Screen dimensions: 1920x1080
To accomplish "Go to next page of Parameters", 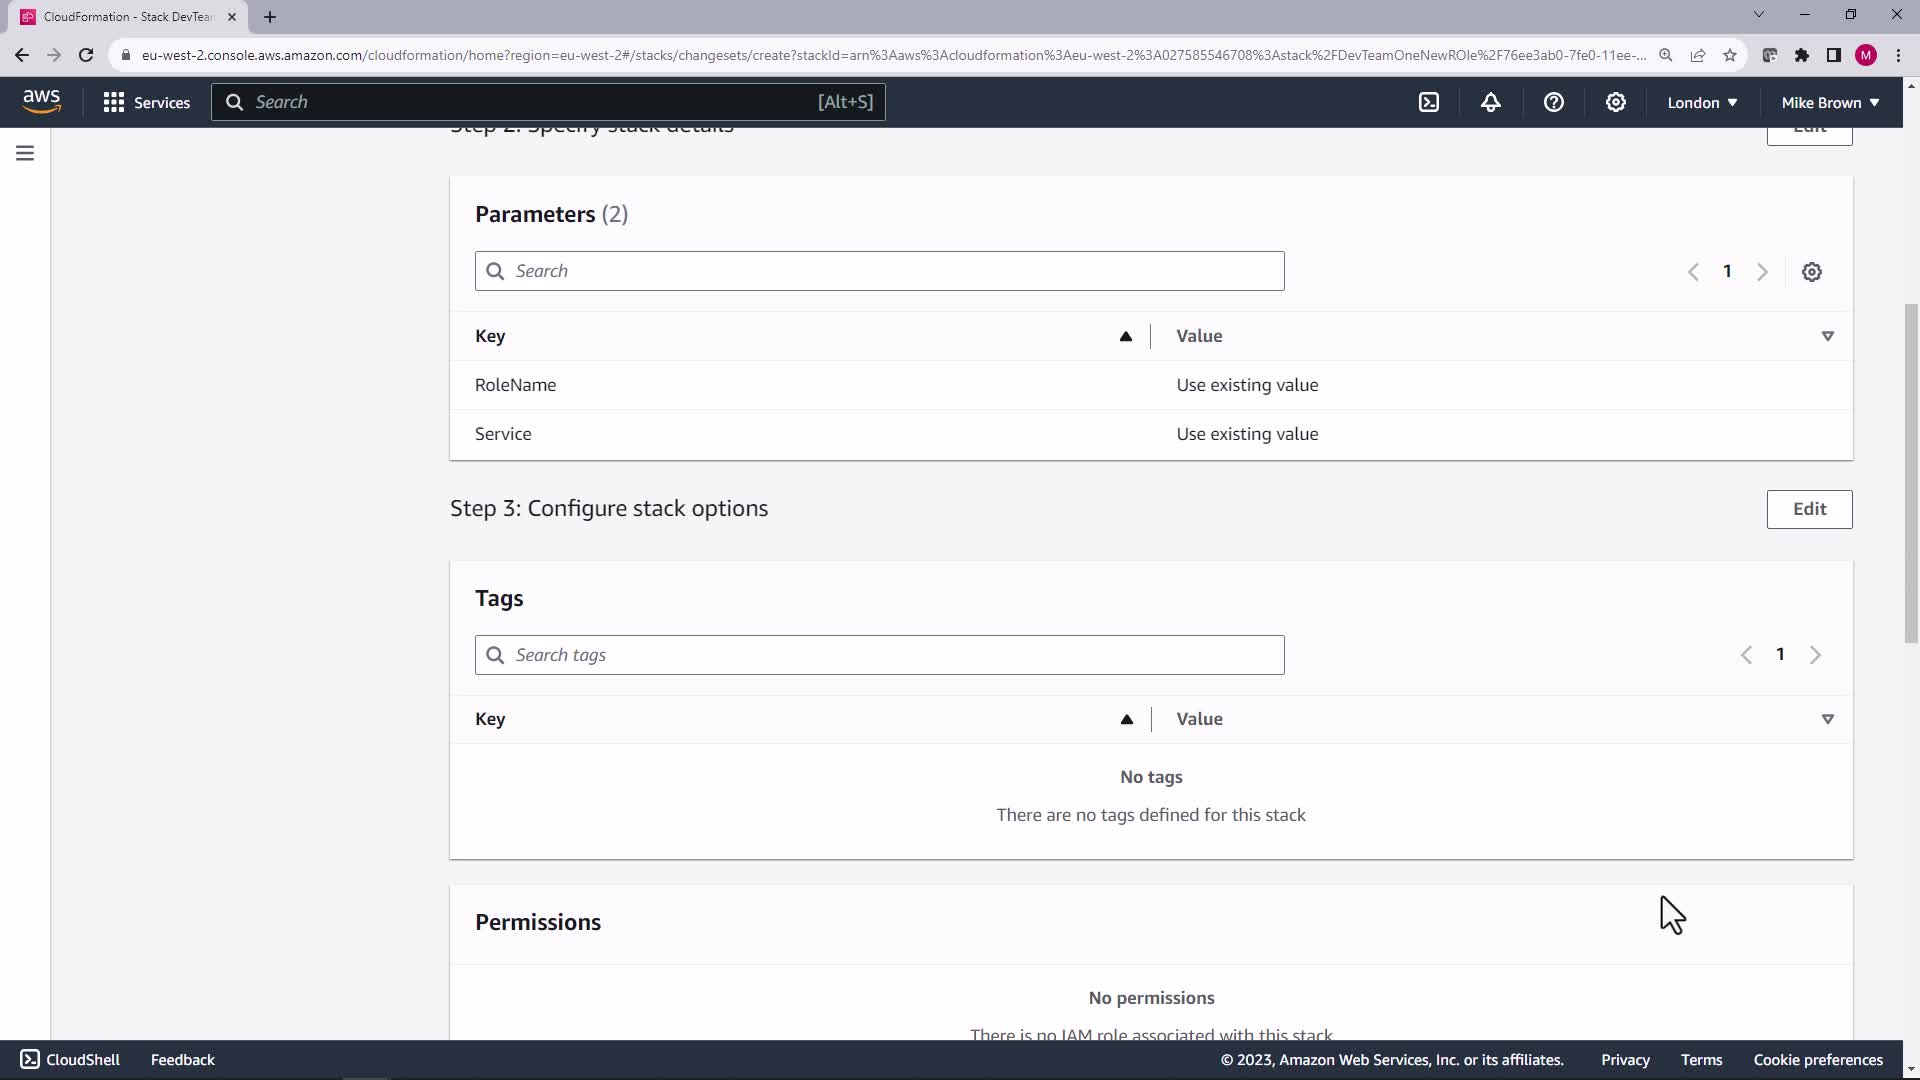I will (1762, 272).
